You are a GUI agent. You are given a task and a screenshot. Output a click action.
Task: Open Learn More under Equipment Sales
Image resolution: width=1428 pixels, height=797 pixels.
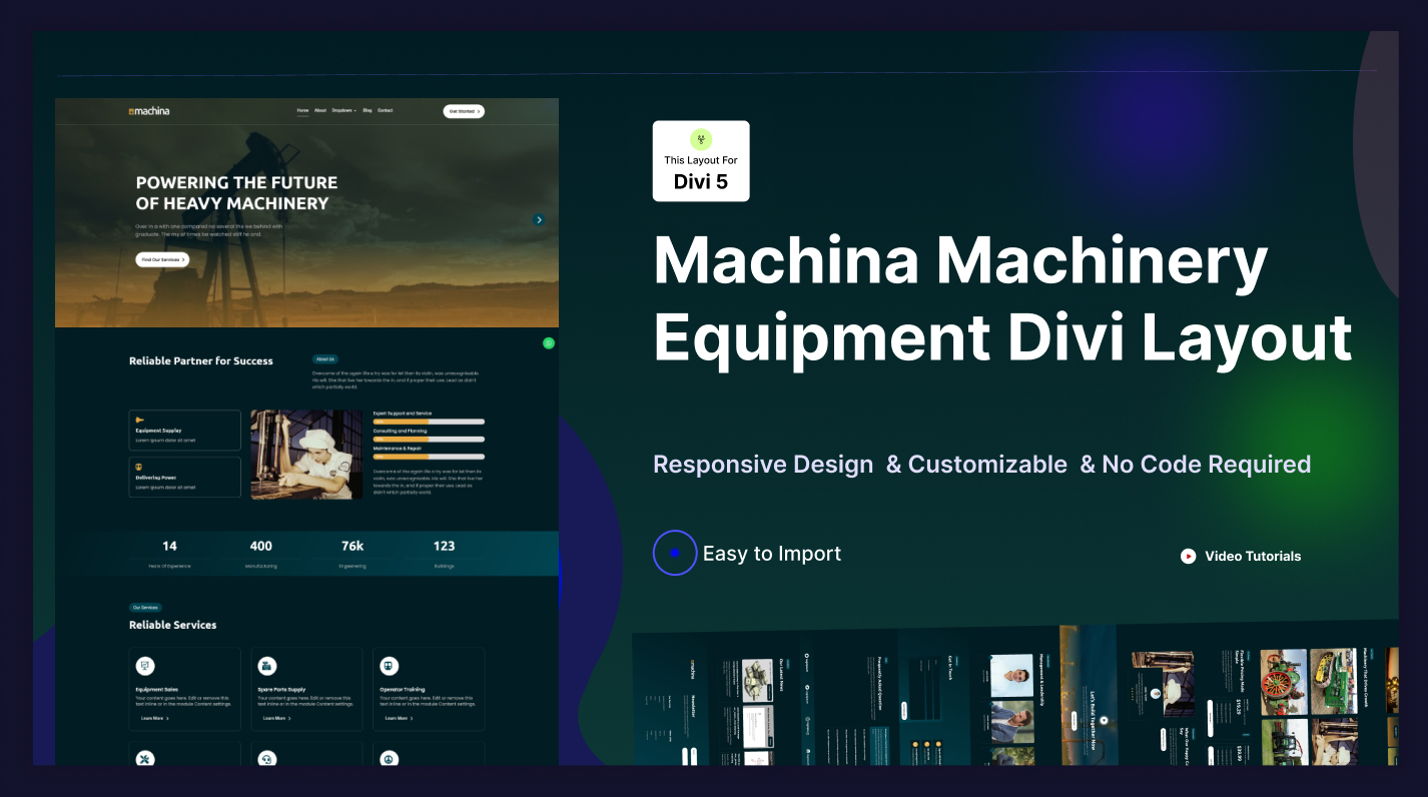155,718
